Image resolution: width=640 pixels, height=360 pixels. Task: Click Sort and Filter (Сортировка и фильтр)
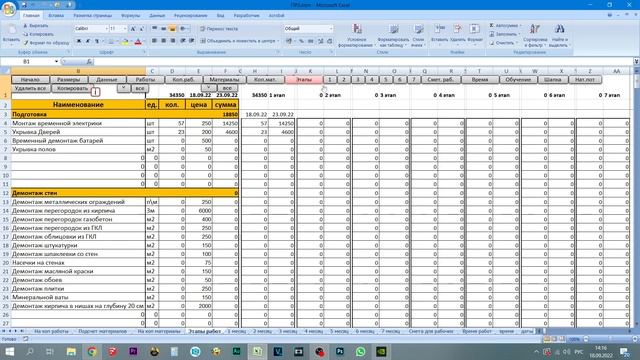tap(535, 35)
